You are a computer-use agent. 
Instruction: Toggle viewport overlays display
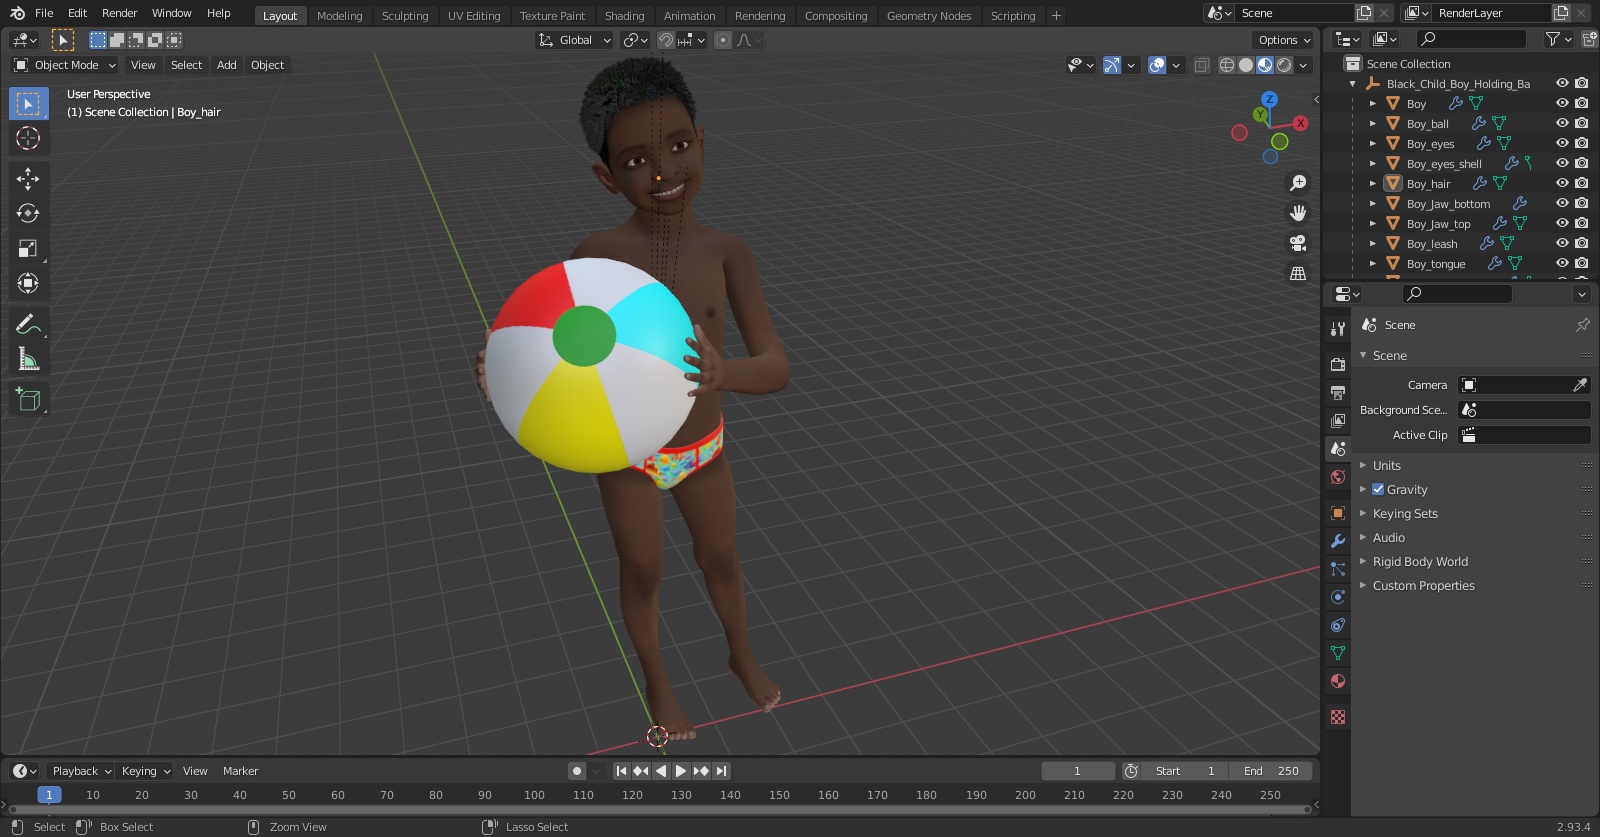1157,65
